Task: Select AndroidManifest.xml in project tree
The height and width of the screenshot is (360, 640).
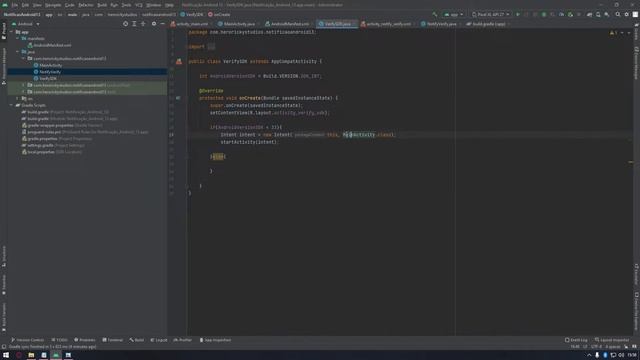Action: [52, 45]
